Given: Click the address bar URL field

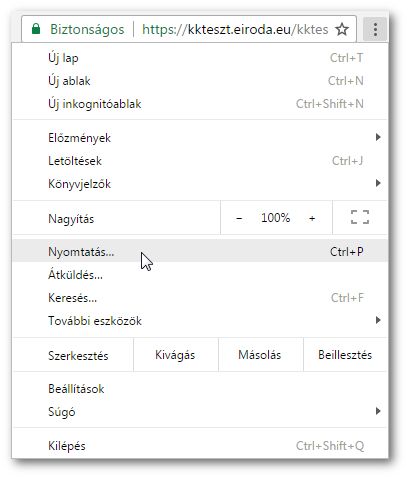Looking at the screenshot, I should pyautogui.click(x=235, y=29).
